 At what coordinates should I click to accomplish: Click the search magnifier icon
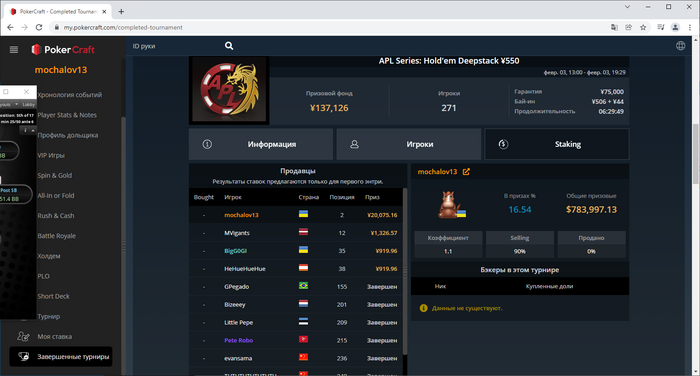coord(229,46)
